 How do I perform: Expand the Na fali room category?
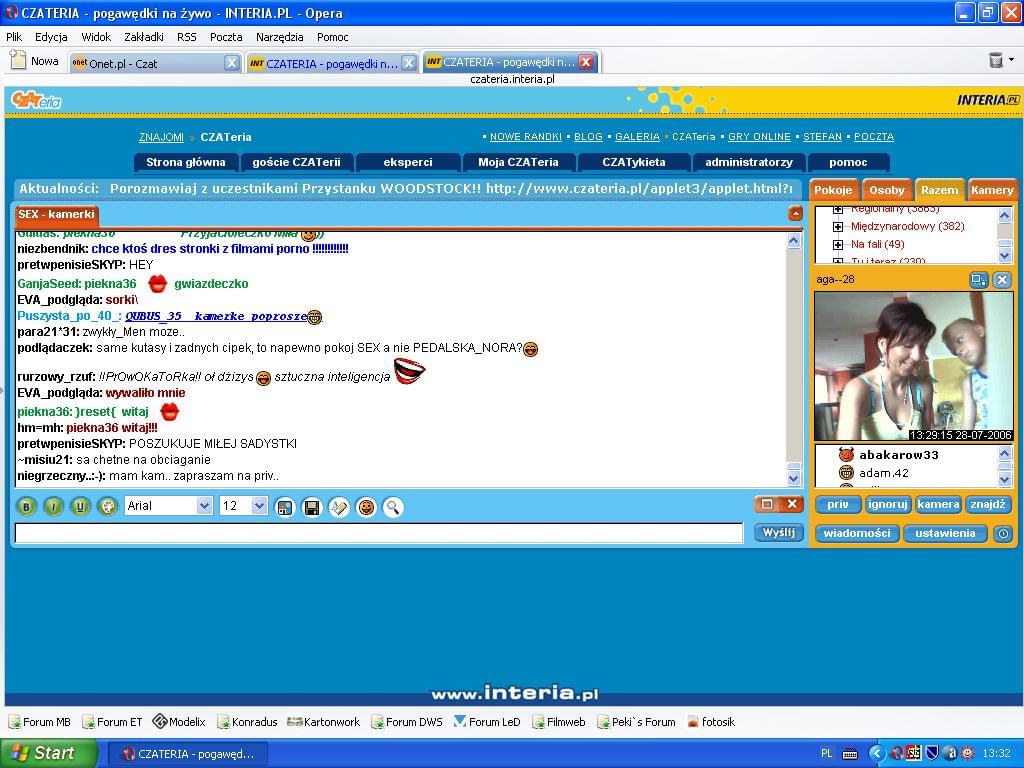(x=838, y=244)
